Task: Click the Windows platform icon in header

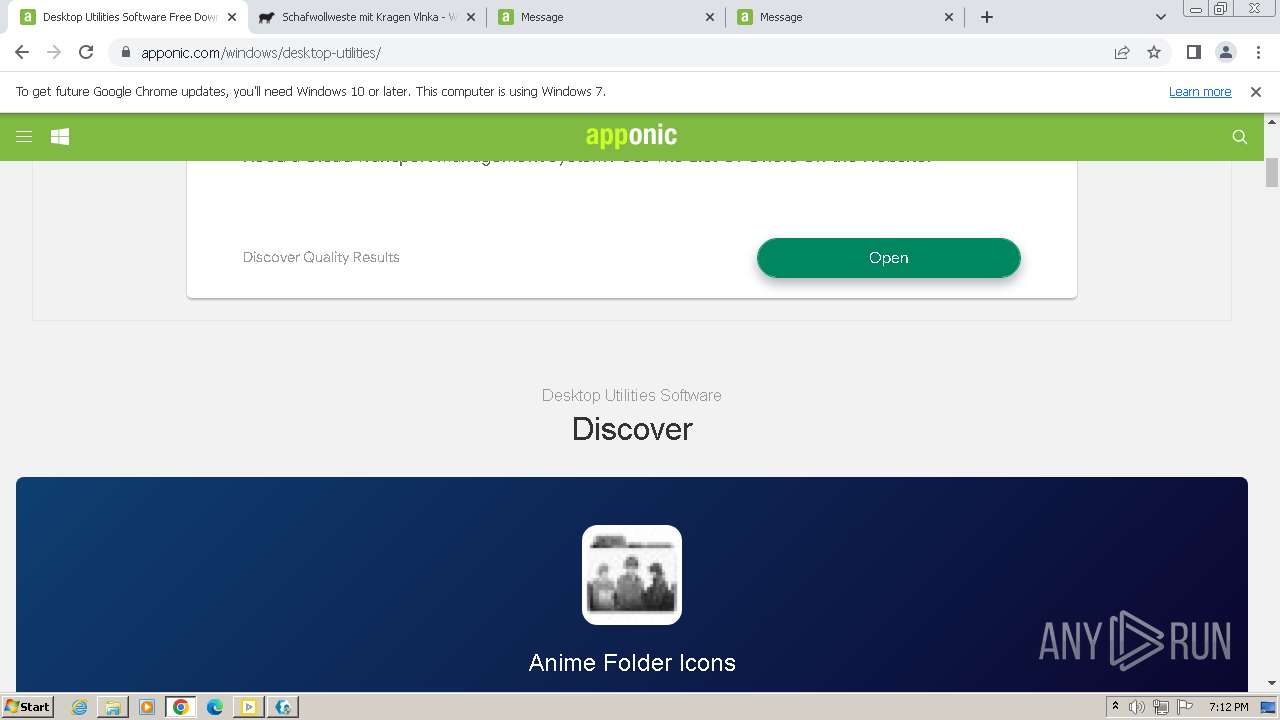Action: click(x=60, y=137)
